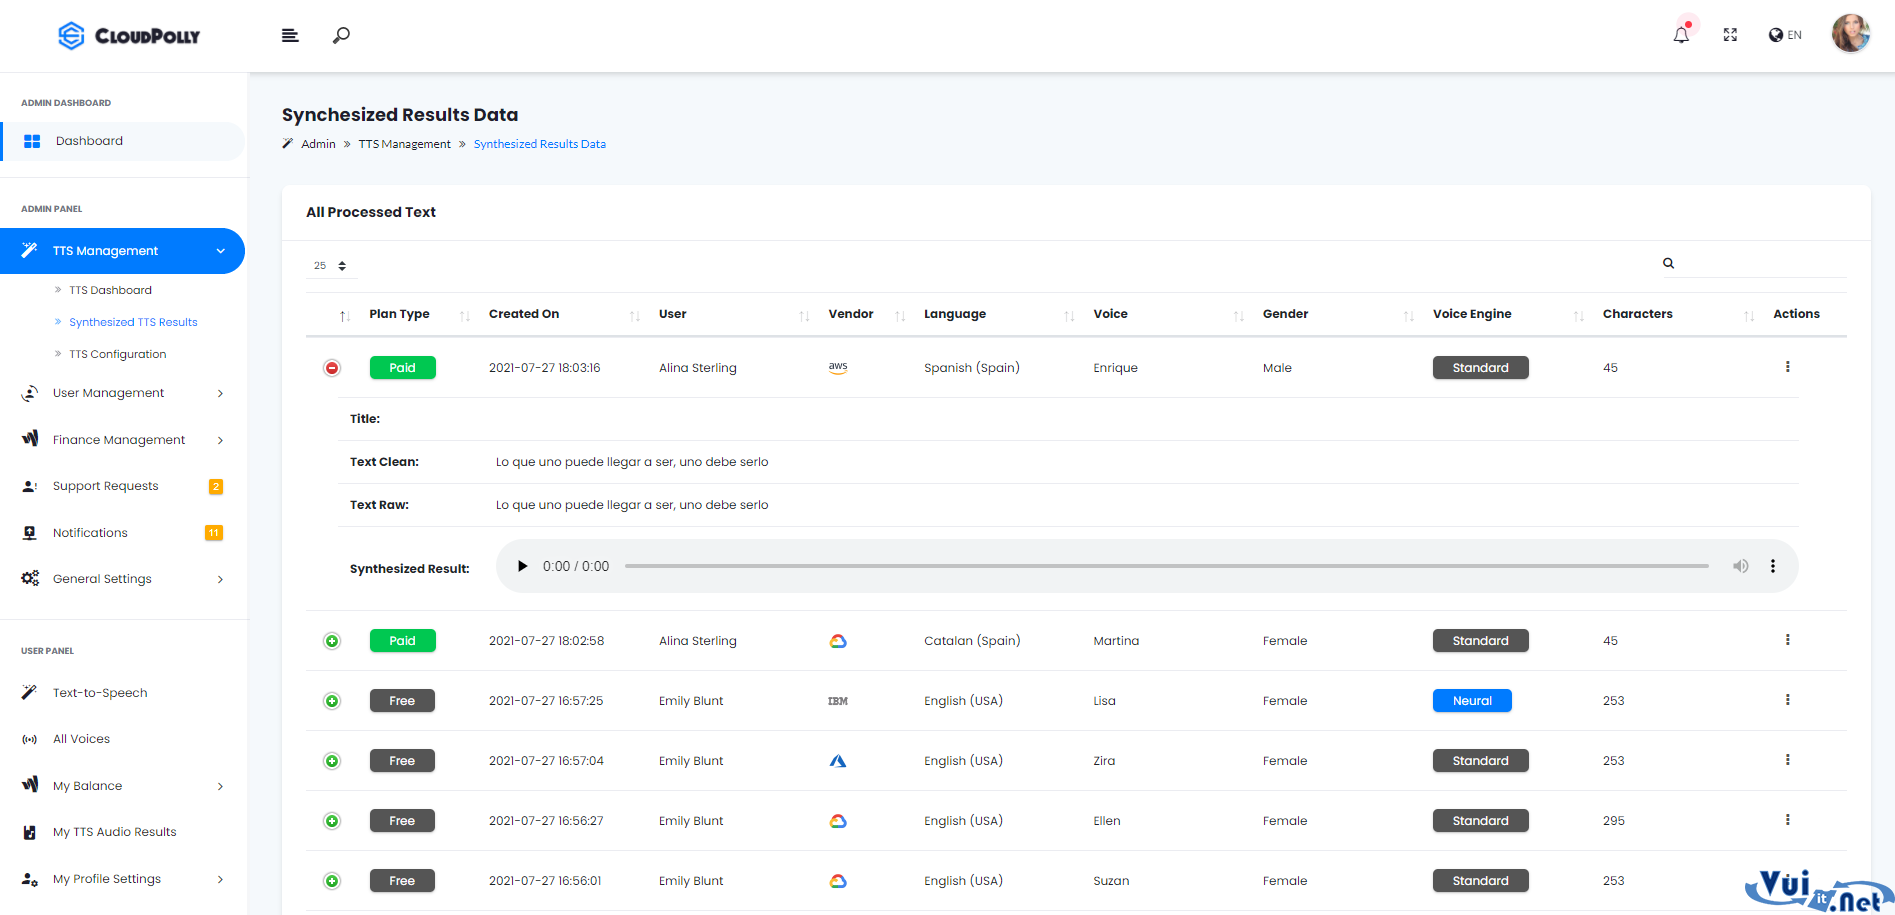This screenshot has height=915, width=1895.
Task: Expand General Settings chevron arrow
Action: coord(220,580)
